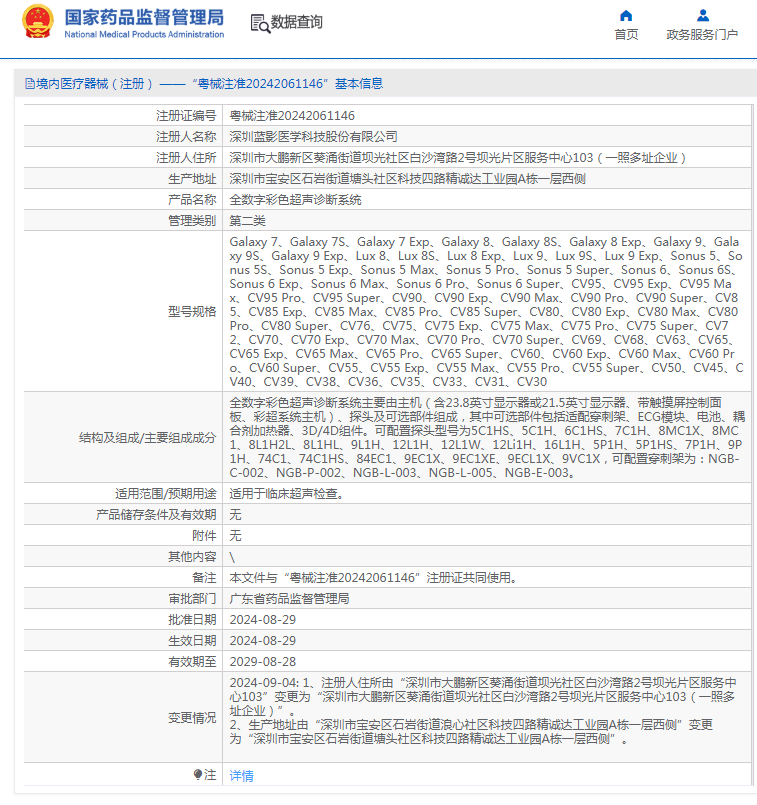The height and width of the screenshot is (805, 757).
Task: Click the lightbulb icon beside 注
Action: 198,775
